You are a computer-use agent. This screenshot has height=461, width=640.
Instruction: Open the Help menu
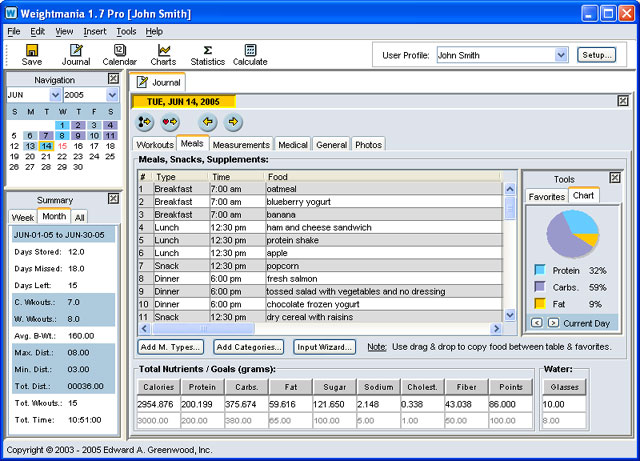click(x=154, y=31)
